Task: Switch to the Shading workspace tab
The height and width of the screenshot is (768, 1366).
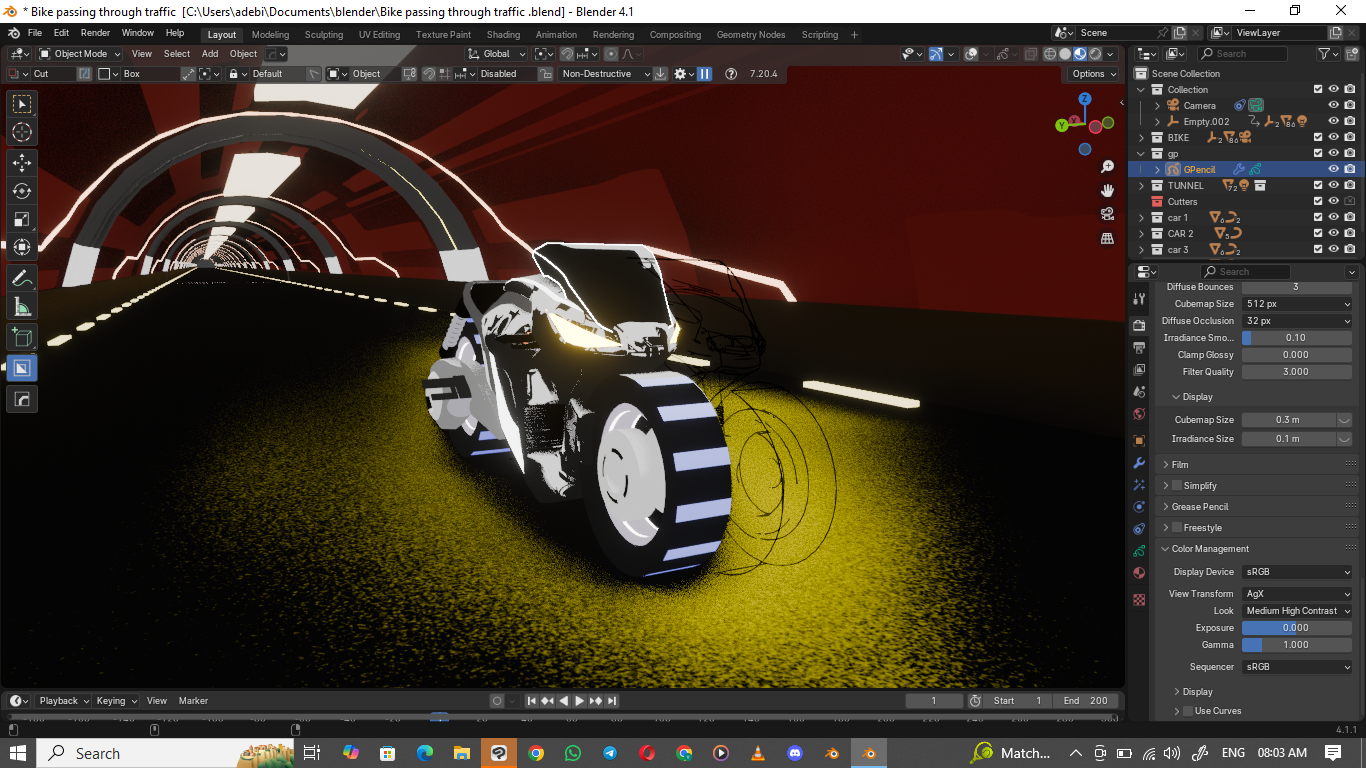Action: click(x=503, y=34)
